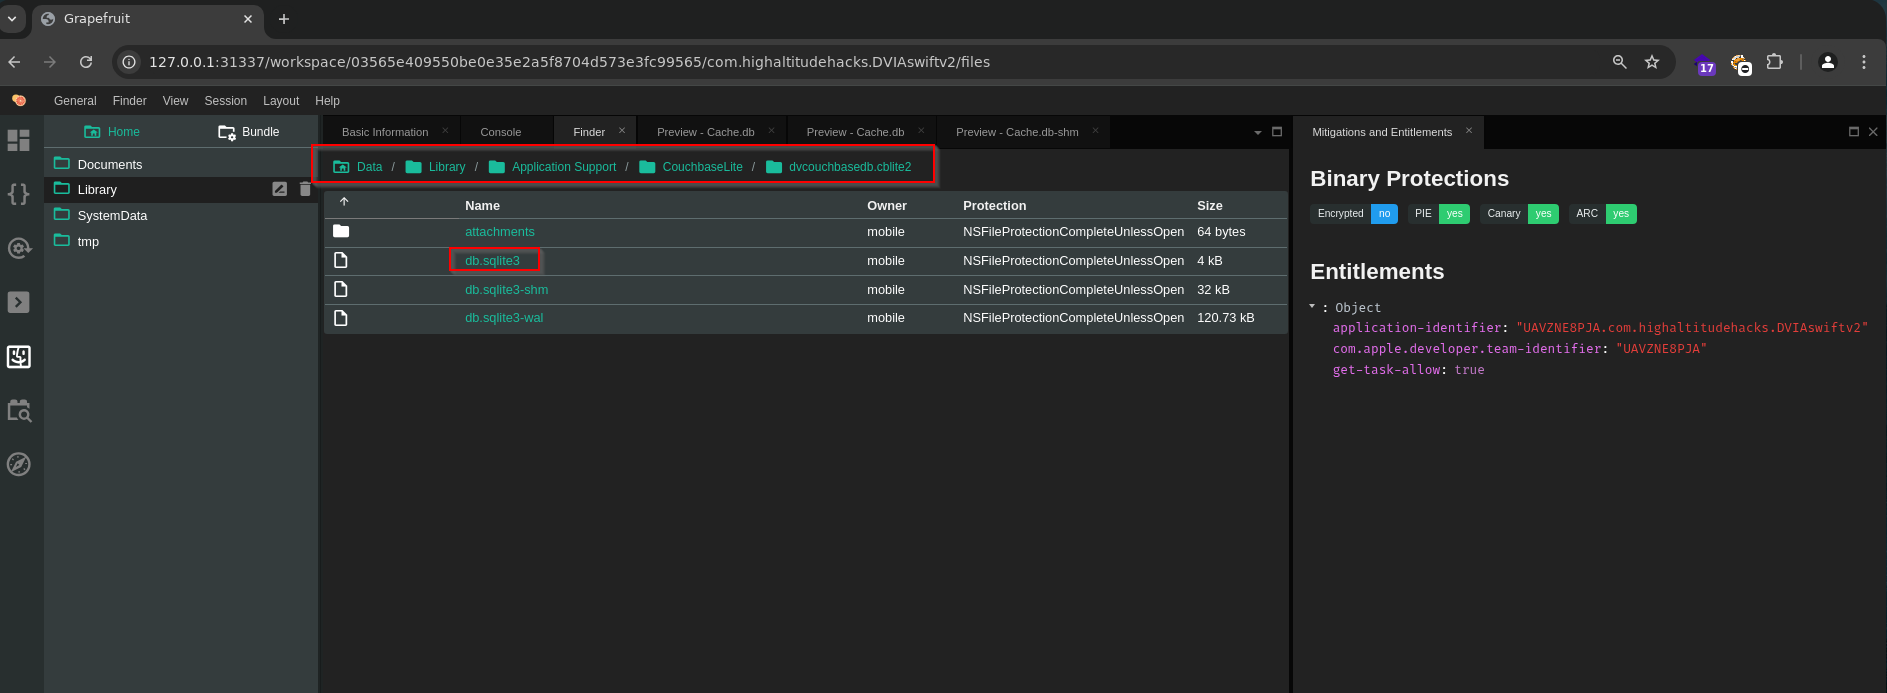Screen dimensions: 1887x693
Task: Select the Documents folder in the tree
Action: point(110,164)
